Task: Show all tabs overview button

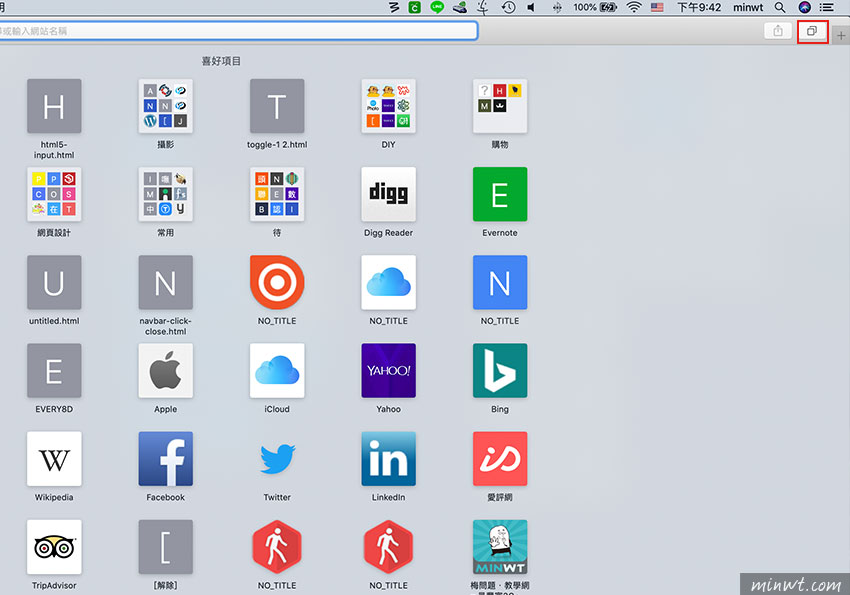Action: (812, 31)
